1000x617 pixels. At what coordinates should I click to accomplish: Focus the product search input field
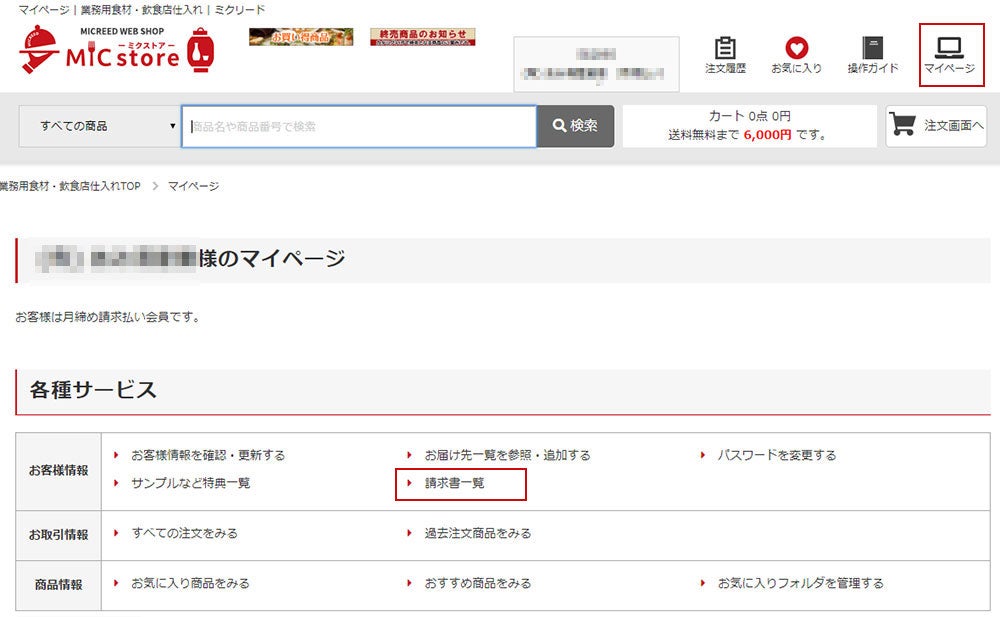[x=360, y=126]
